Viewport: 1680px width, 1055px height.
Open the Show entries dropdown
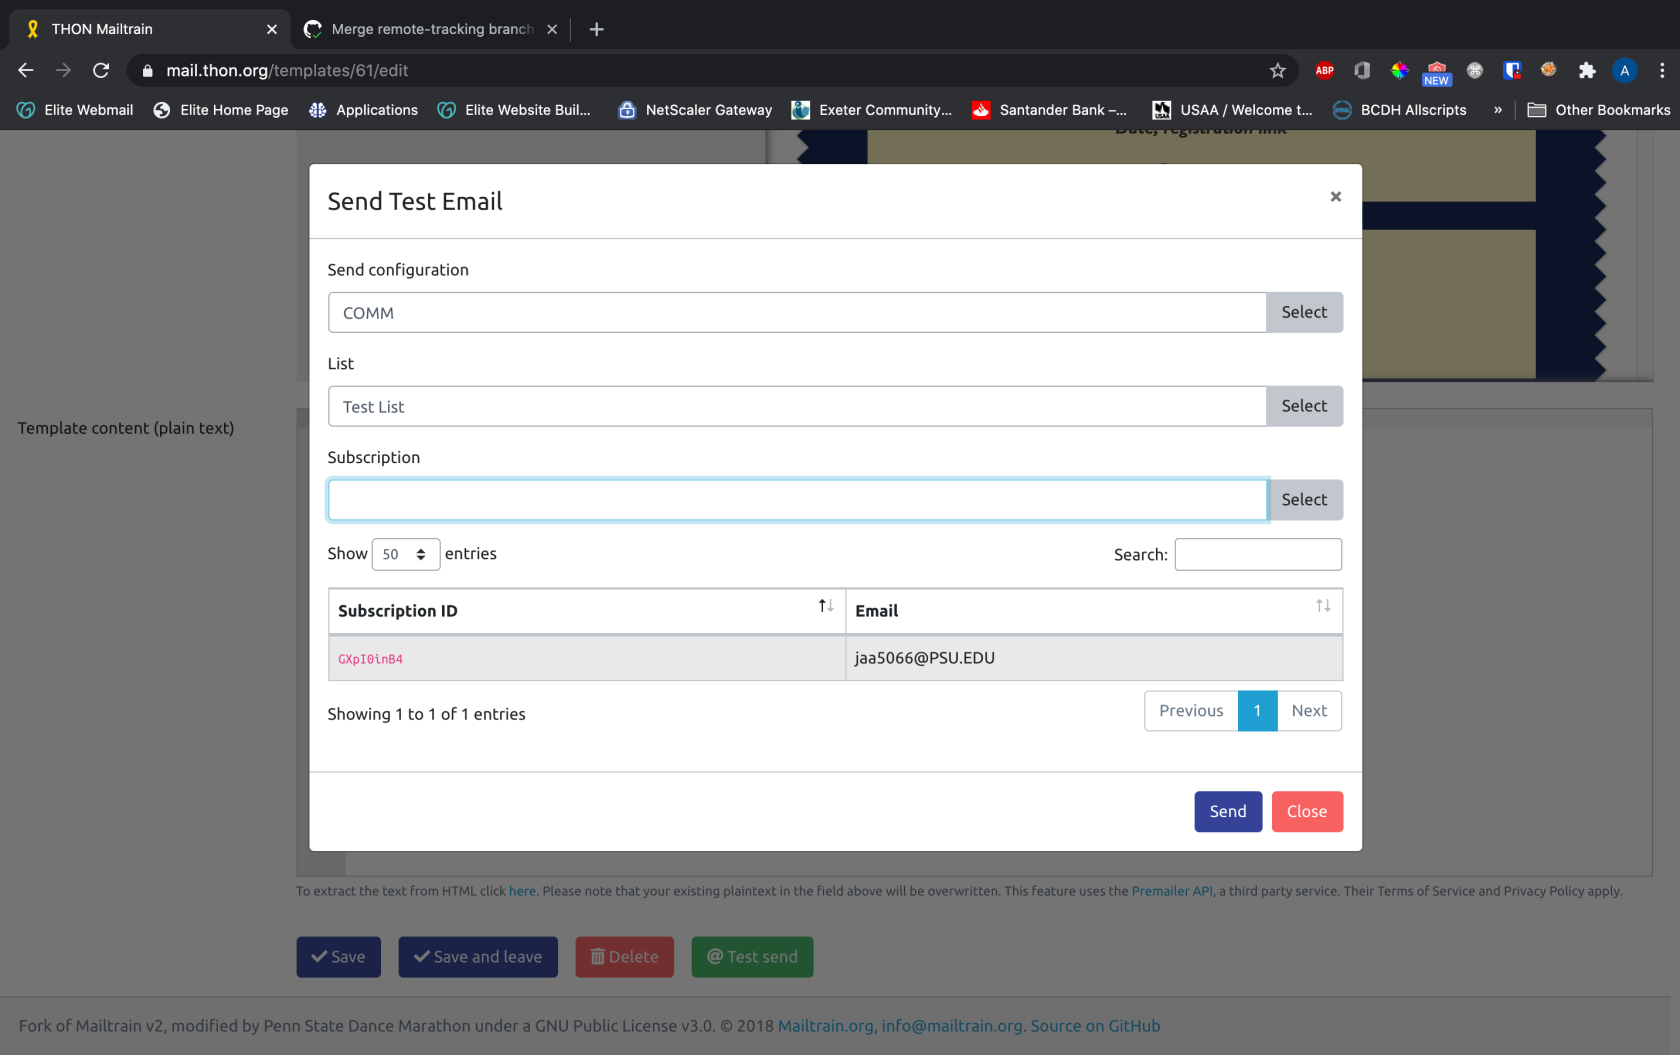405,554
